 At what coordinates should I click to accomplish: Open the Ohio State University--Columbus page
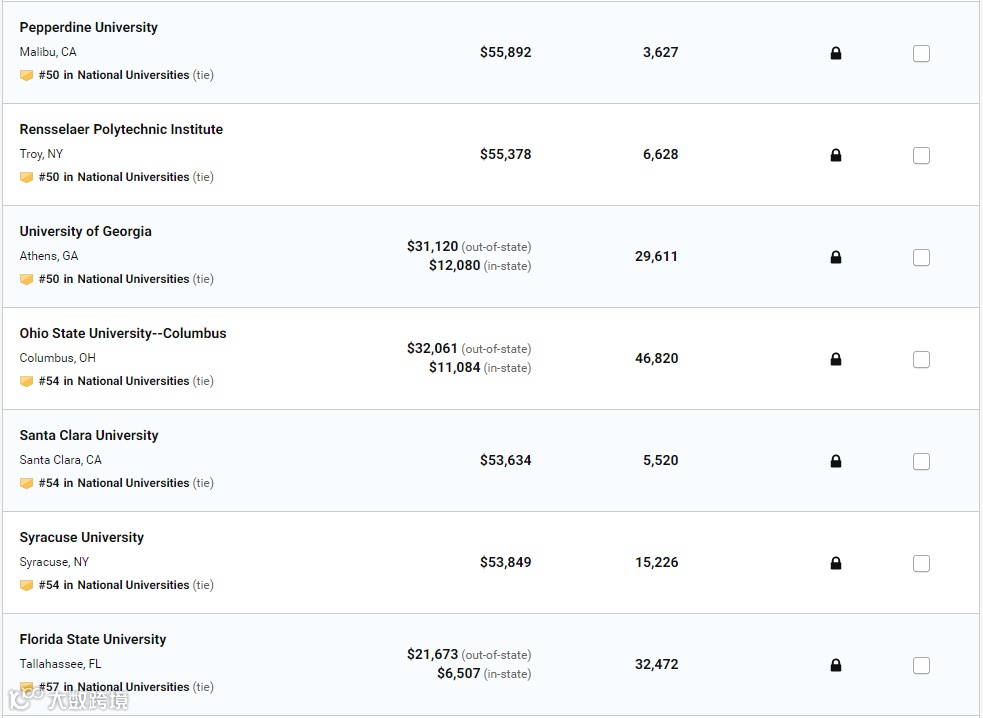(123, 333)
